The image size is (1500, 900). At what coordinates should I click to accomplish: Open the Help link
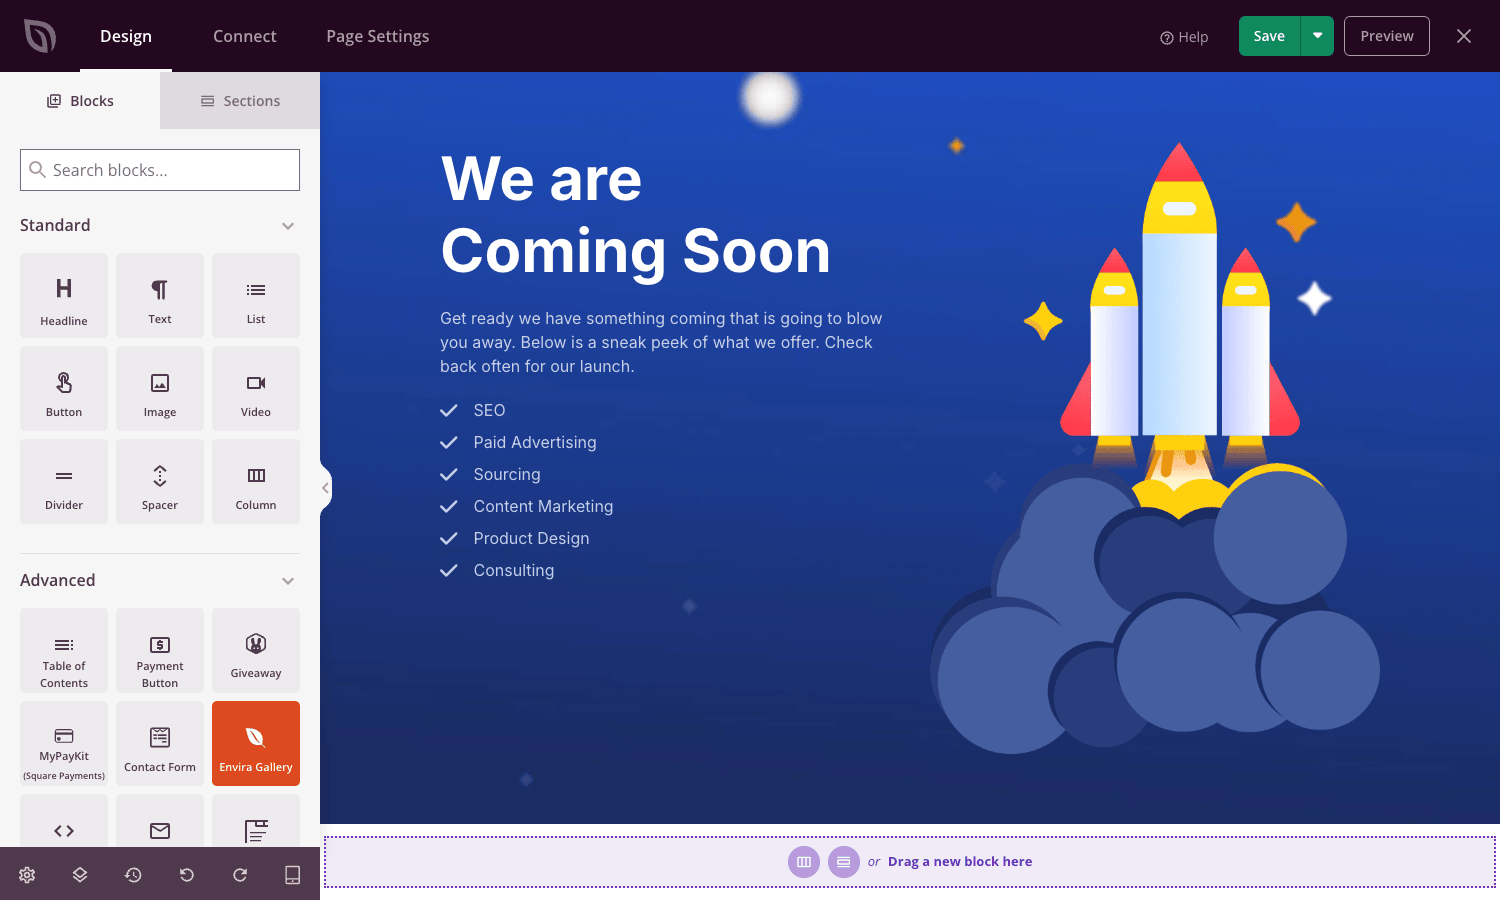click(1184, 37)
